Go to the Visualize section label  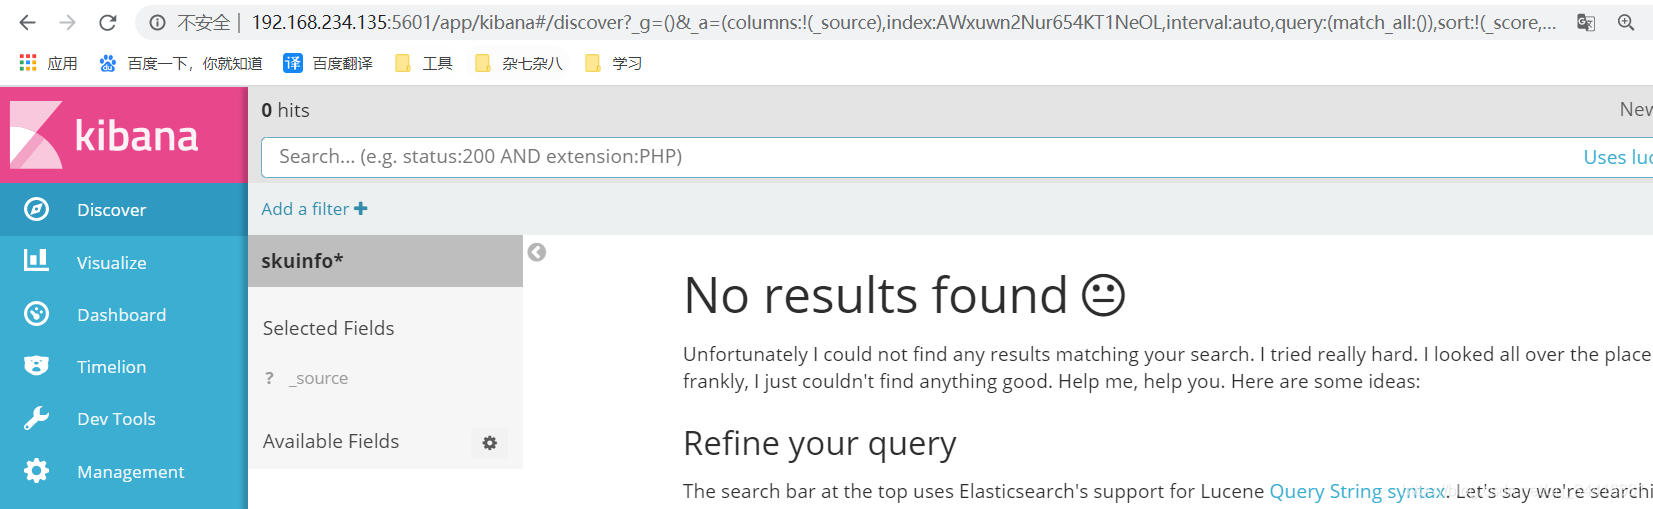[x=112, y=263]
